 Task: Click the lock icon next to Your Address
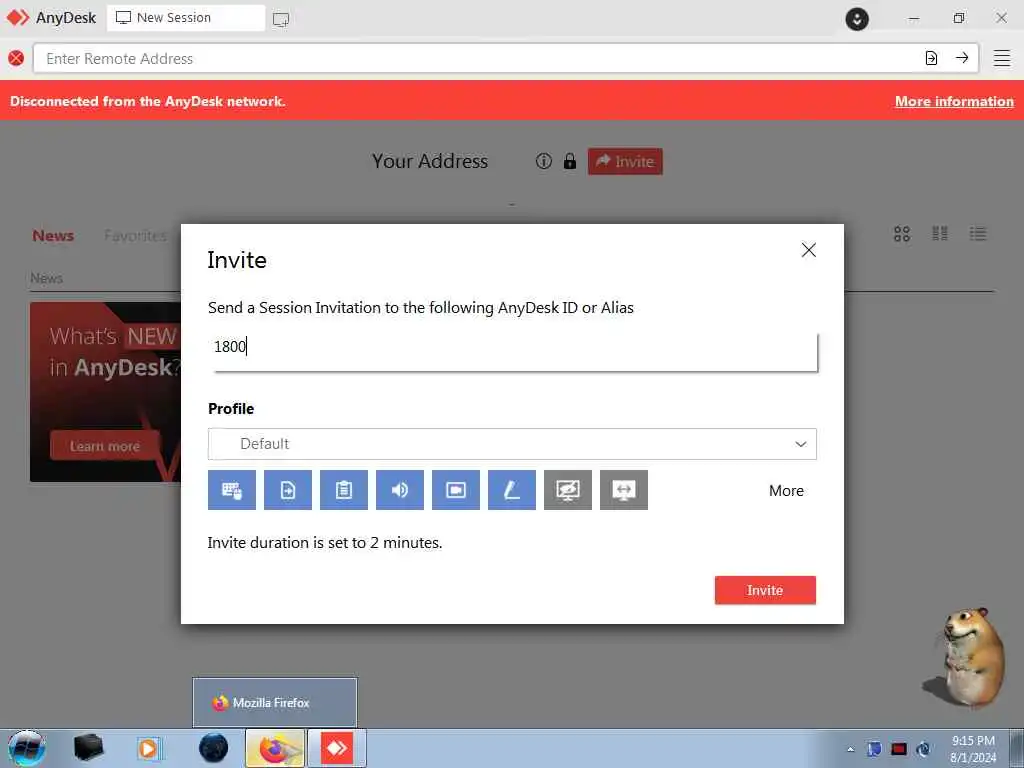coord(569,161)
